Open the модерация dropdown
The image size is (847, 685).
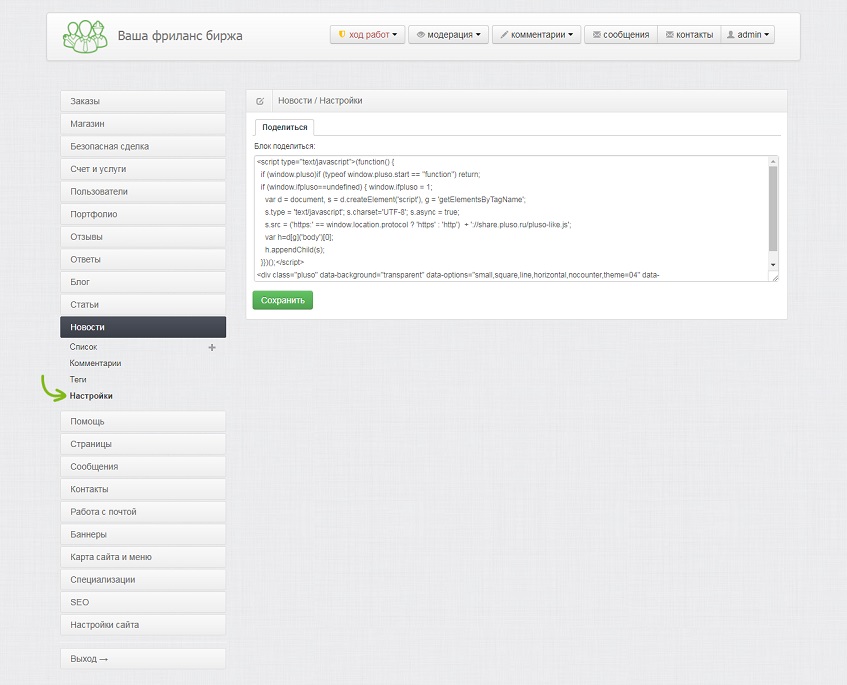448,35
